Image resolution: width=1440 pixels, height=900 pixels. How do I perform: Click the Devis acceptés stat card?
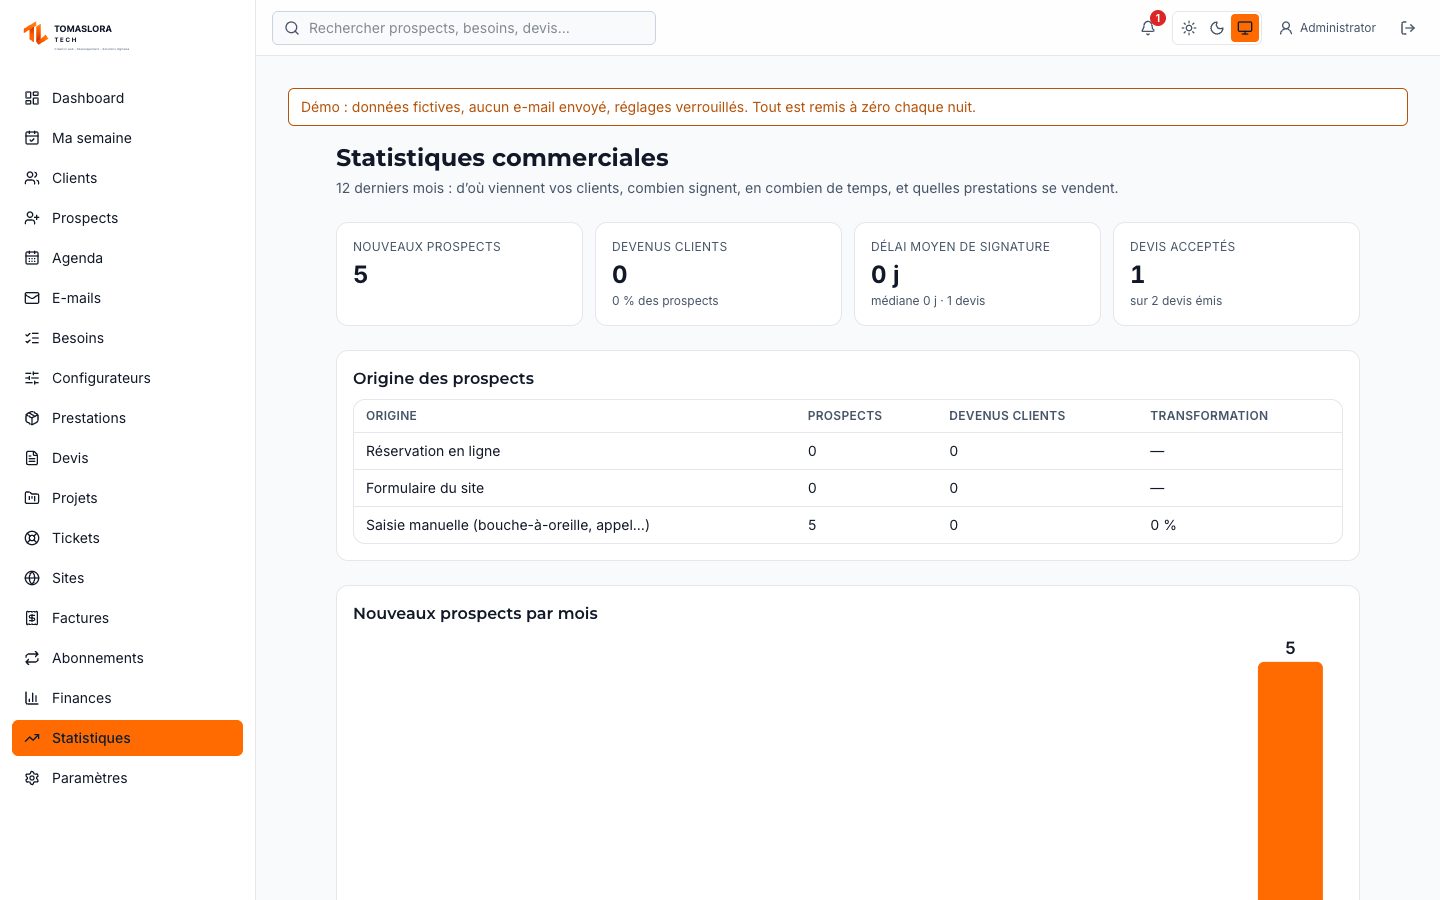pyautogui.click(x=1236, y=274)
